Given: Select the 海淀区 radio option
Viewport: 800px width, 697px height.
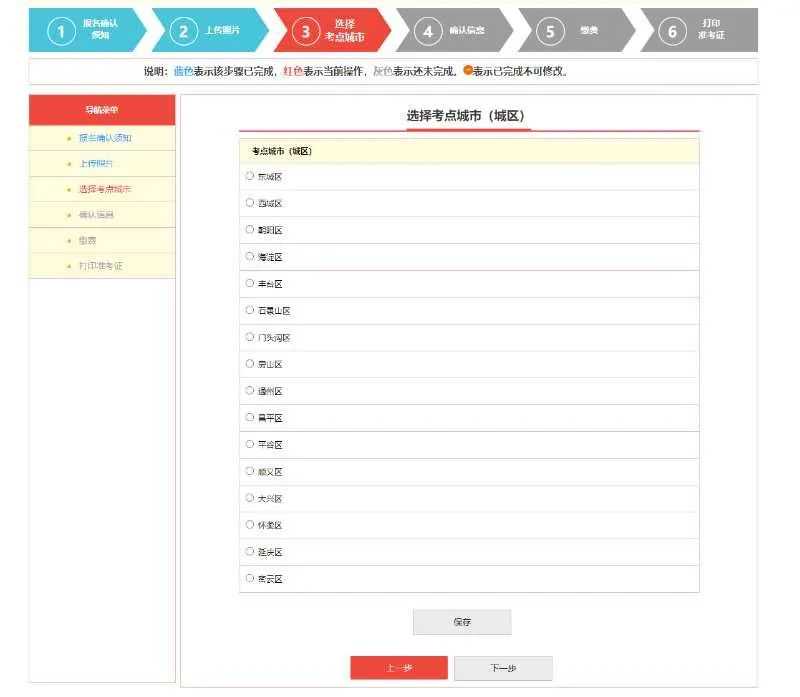Looking at the screenshot, I should click(250, 257).
